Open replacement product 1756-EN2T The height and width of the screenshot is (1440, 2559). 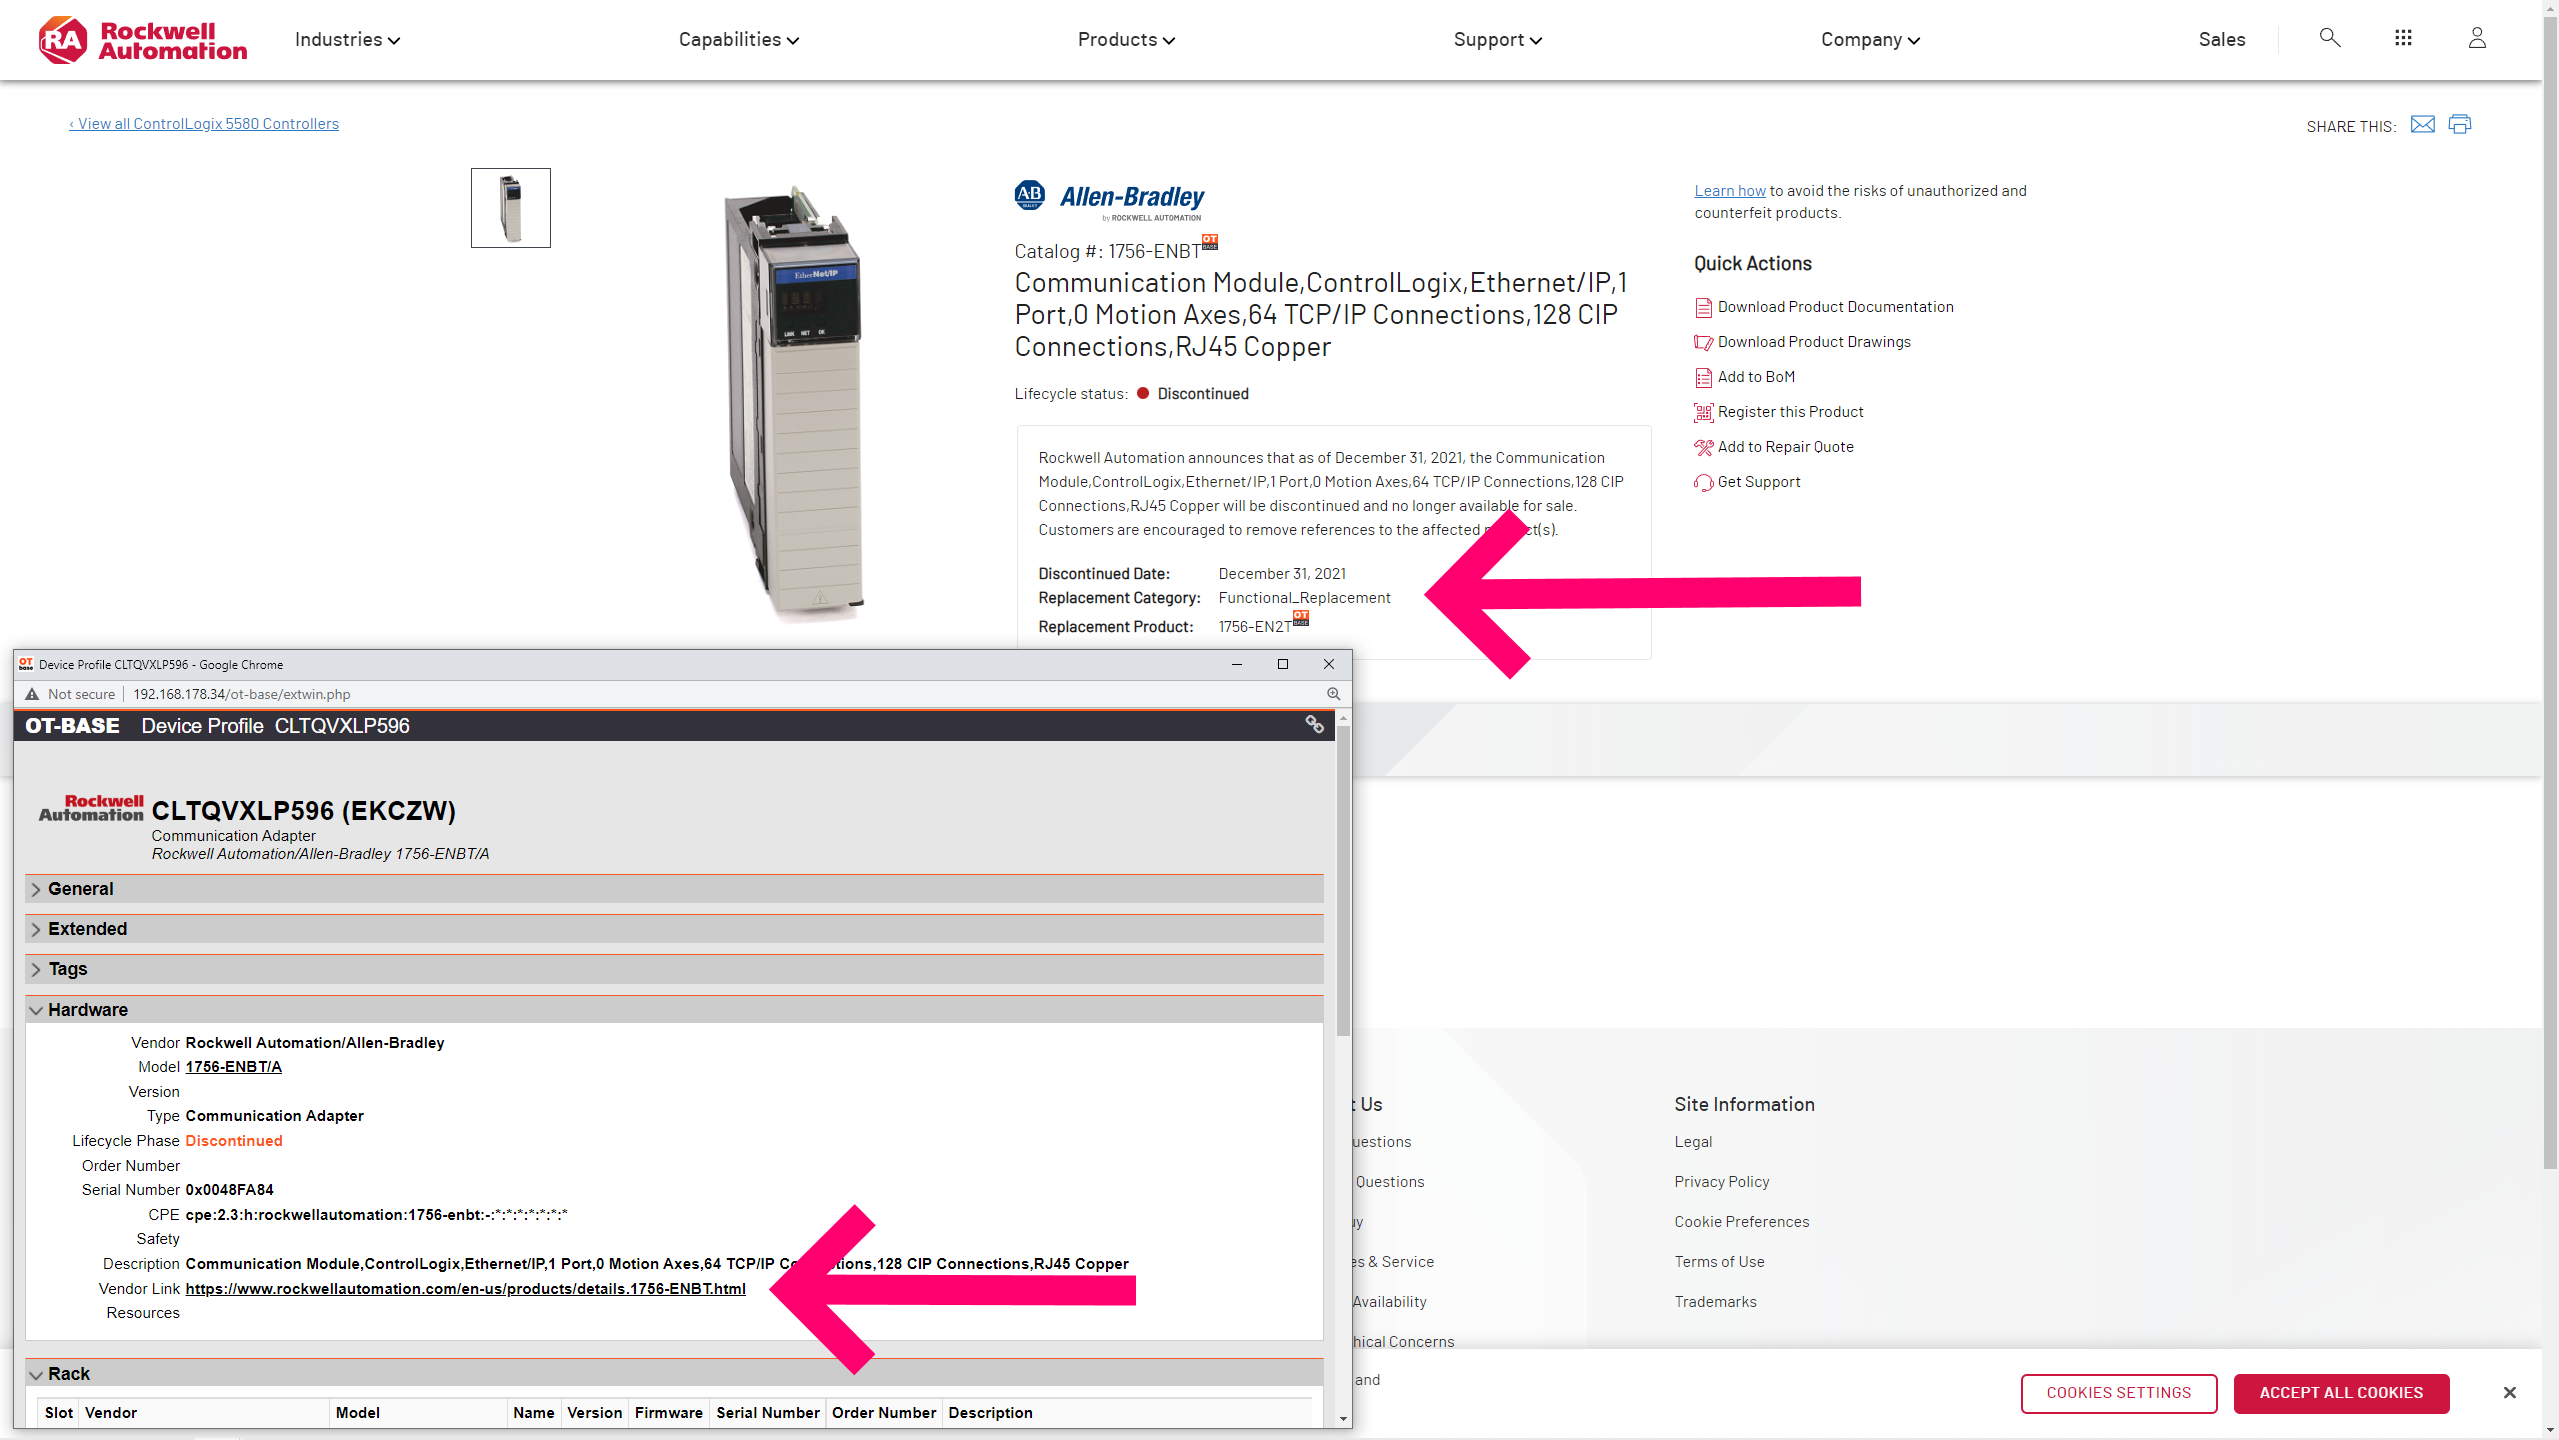coord(1255,627)
